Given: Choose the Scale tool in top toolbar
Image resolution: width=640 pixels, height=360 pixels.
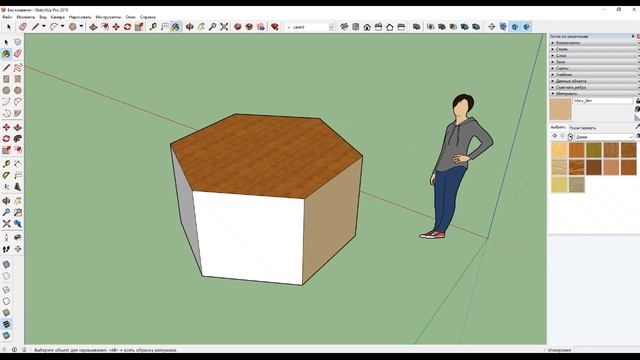Looking at the screenshot, I should 139,27.
